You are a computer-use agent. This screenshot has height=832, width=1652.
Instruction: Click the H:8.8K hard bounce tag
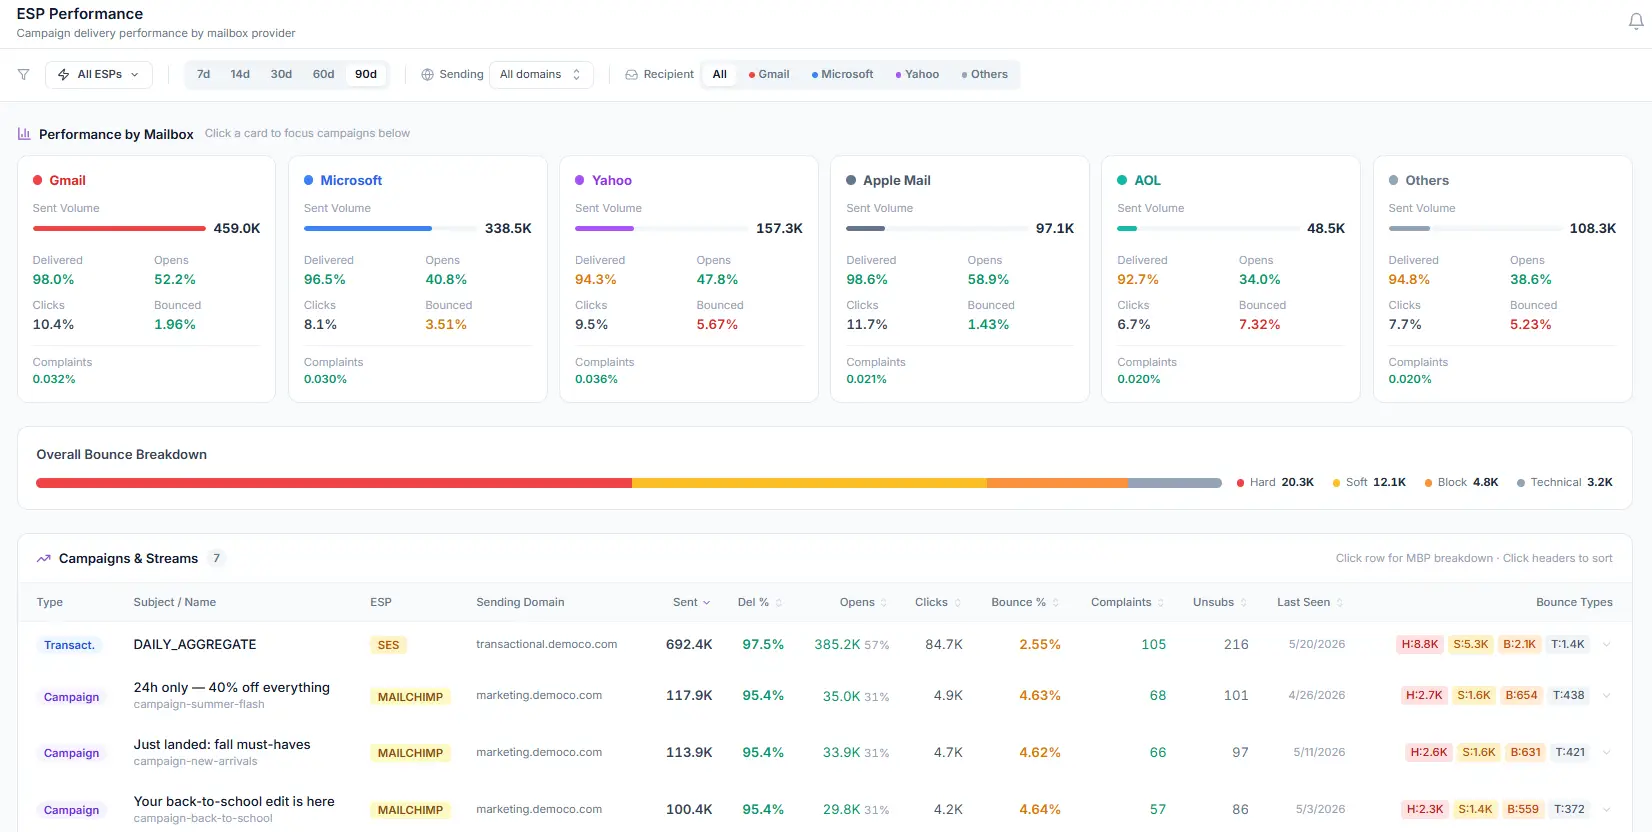coord(1419,644)
